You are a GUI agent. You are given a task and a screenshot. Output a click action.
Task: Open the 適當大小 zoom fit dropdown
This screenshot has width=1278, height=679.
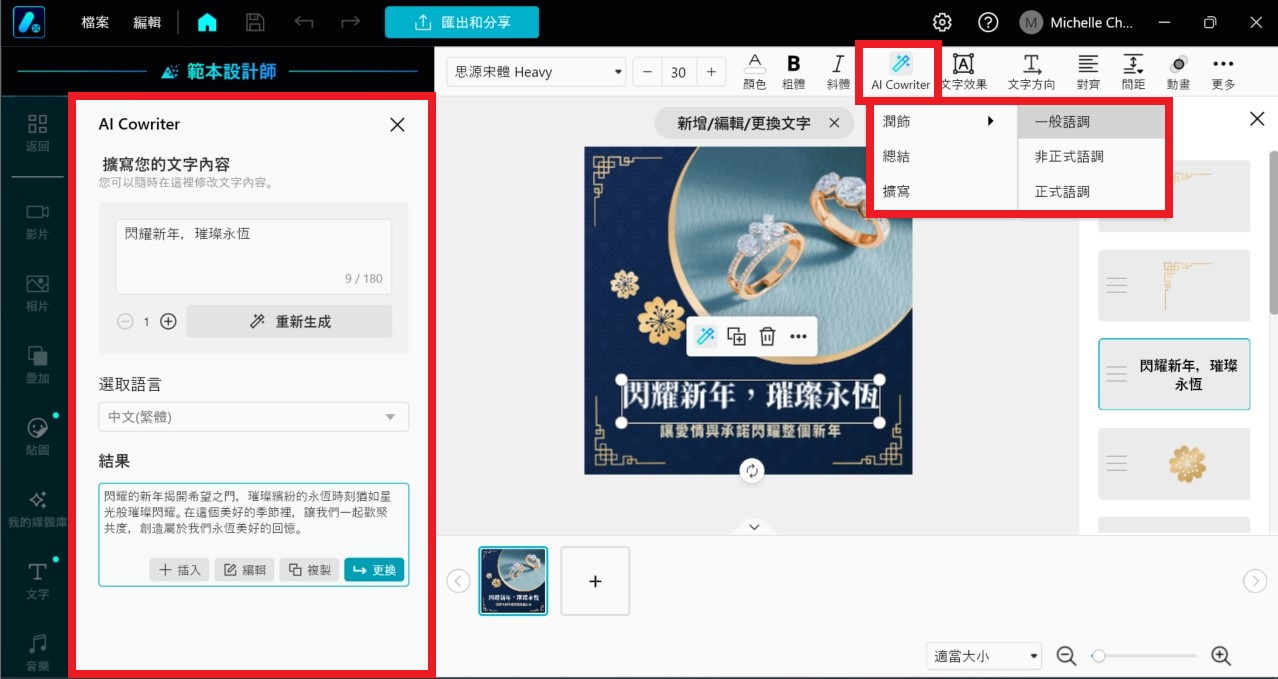tap(983, 655)
